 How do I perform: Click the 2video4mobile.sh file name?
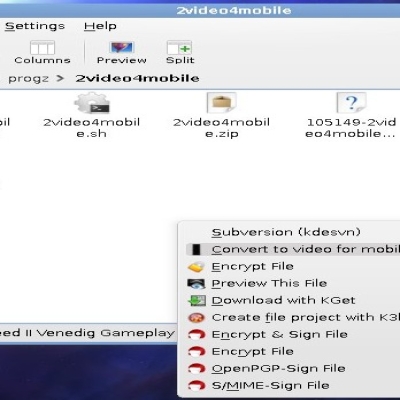(92, 128)
